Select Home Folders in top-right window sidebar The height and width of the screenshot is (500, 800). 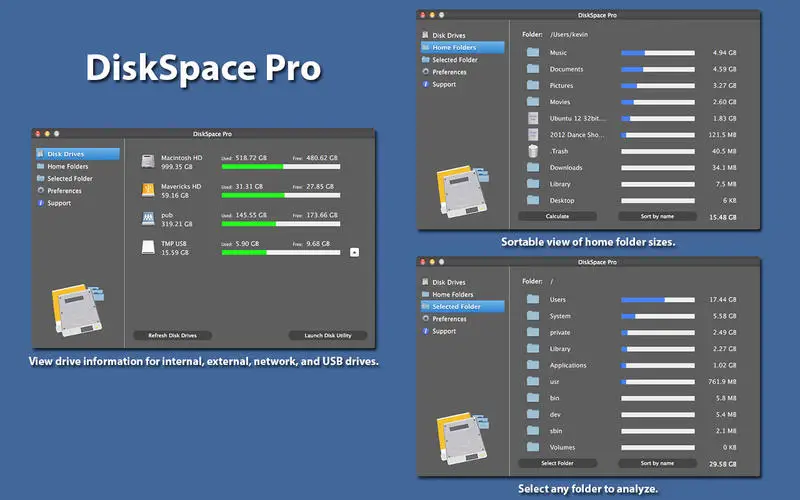click(x=462, y=47)
